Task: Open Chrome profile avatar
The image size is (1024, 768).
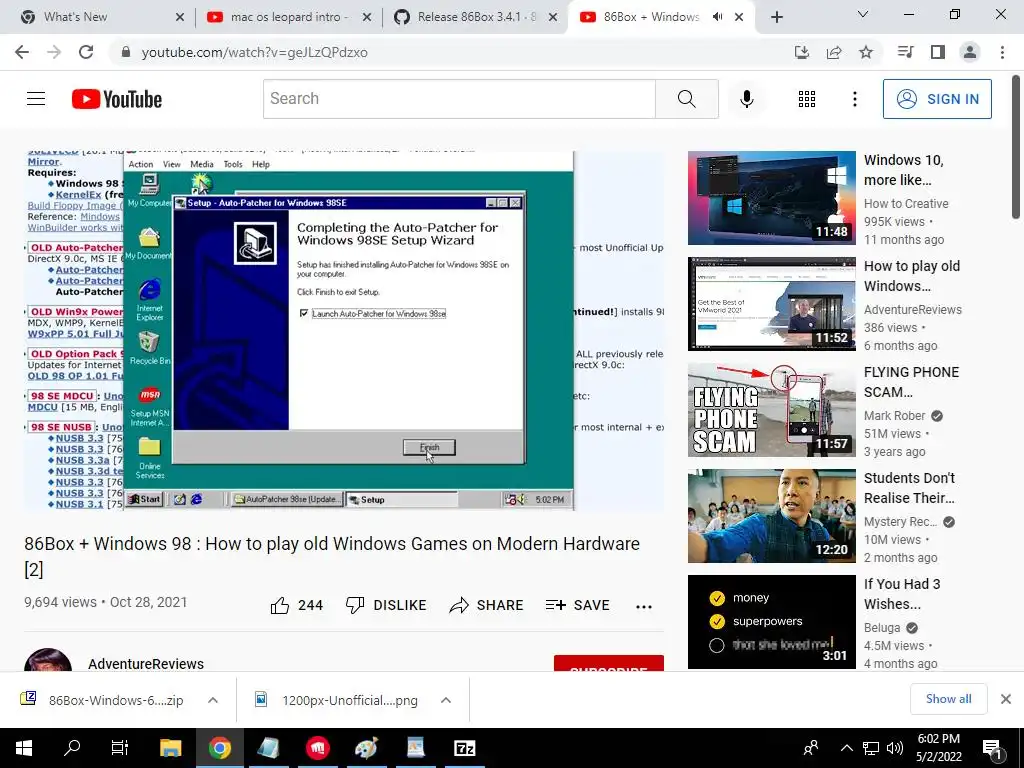Action: 970,52
